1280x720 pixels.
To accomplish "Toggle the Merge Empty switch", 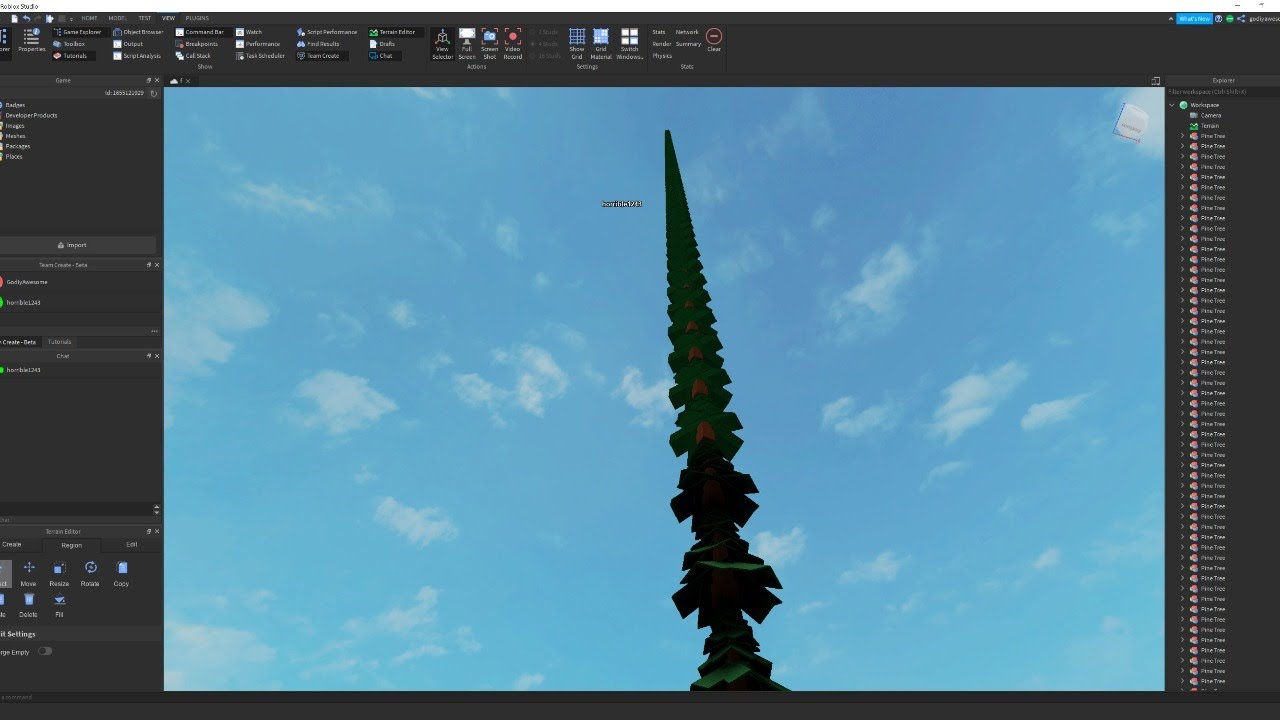I will click(x=45, y=651).
